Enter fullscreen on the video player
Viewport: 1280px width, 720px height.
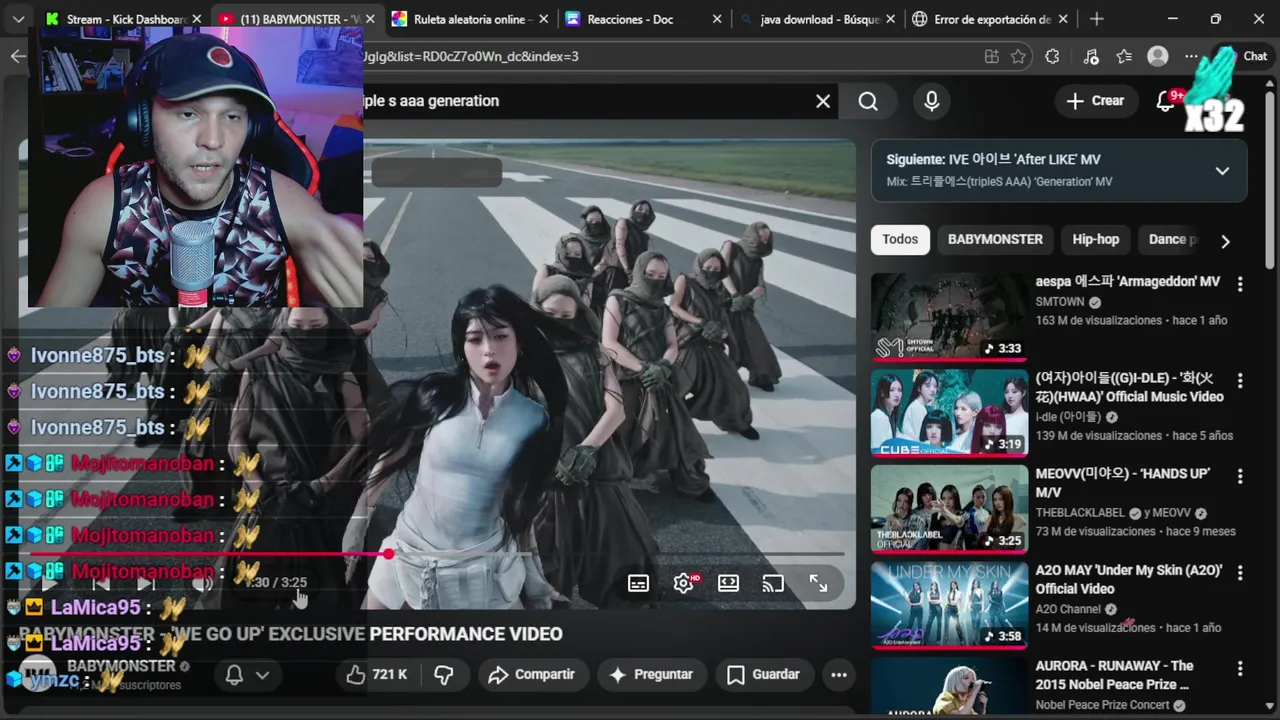point(818,583)
